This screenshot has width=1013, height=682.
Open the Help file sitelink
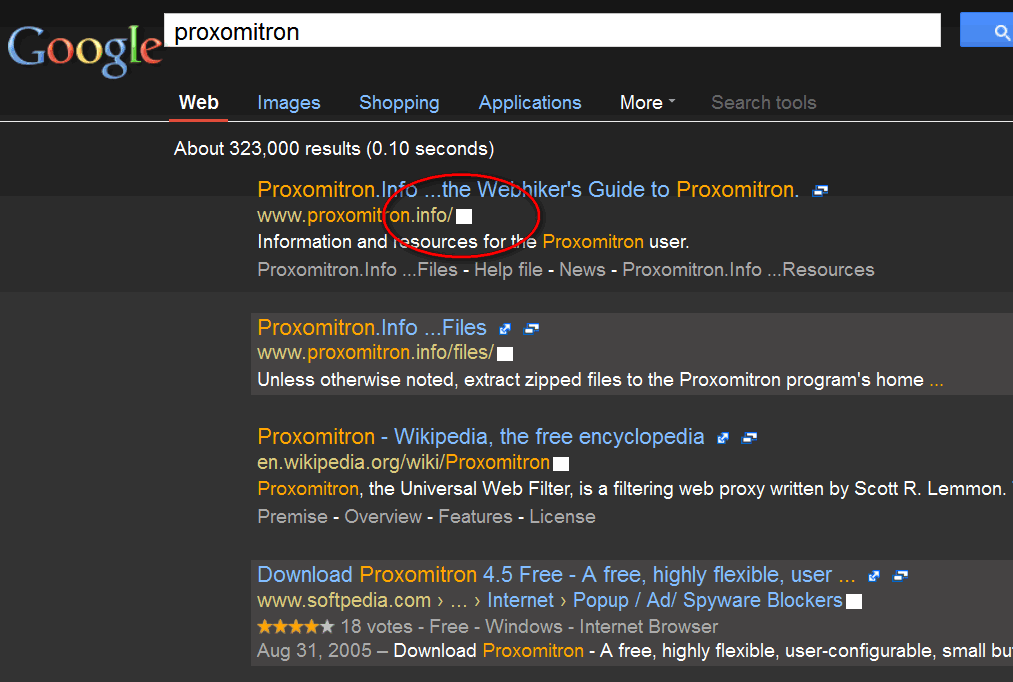pyautogui.click(x=508, y=270)
